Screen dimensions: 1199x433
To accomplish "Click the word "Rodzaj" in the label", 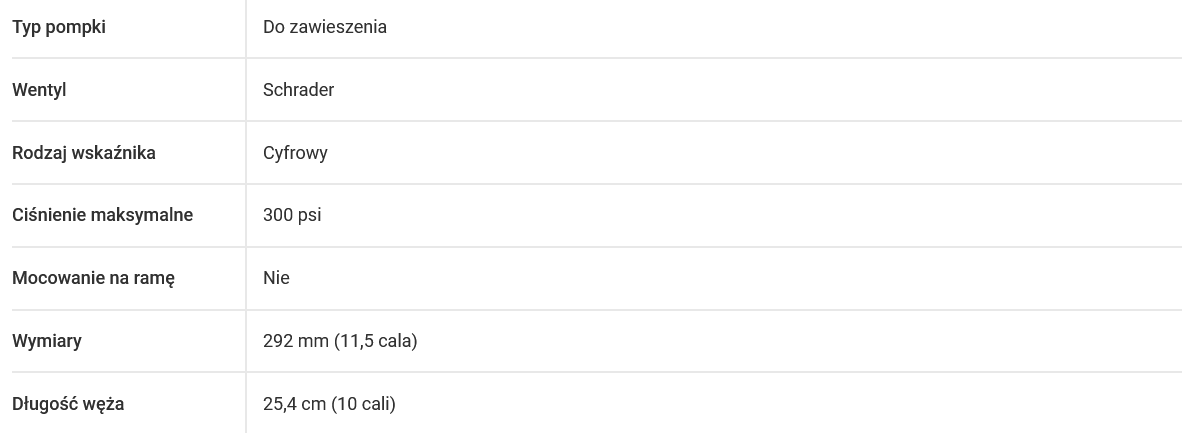I will point(39,153).
